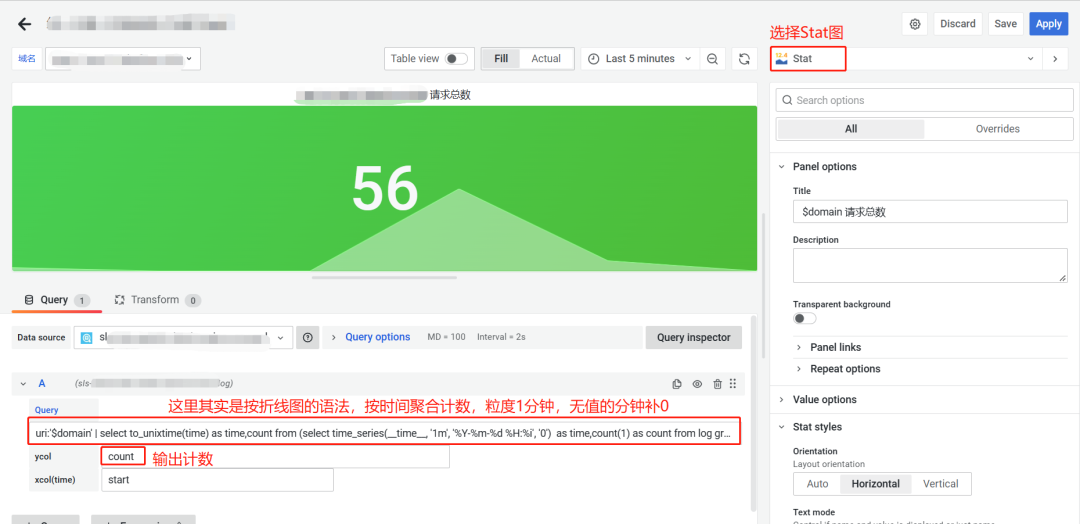Screen dimensions: 1080x524
Task: Open the Last 5 minutes time picker
Action: coord(640,59)
